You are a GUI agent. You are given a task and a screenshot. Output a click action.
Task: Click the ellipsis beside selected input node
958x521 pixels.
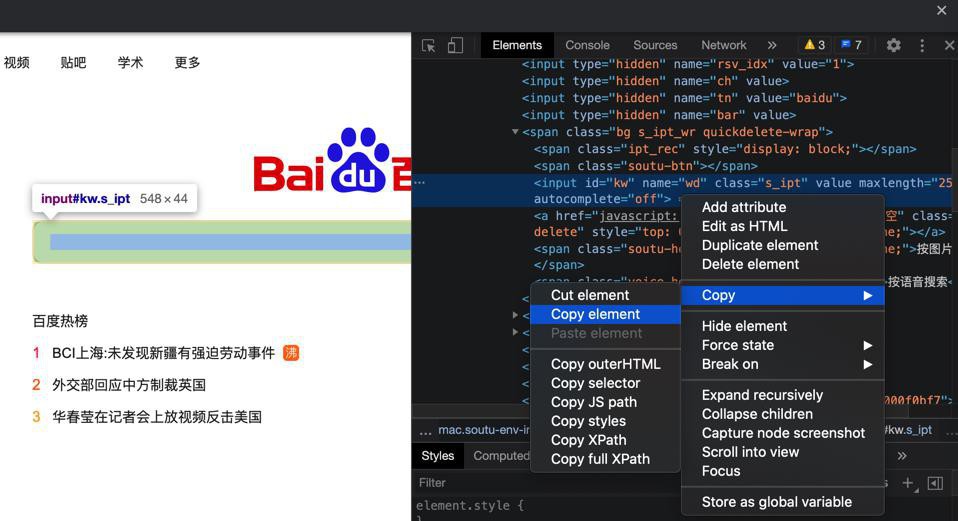pyautogui.click(x=419, y=183)
